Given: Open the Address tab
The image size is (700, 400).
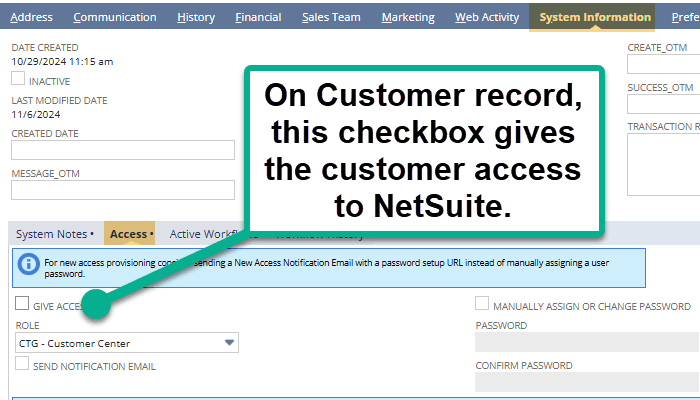Looking at the screenshot, I should 31,17.
